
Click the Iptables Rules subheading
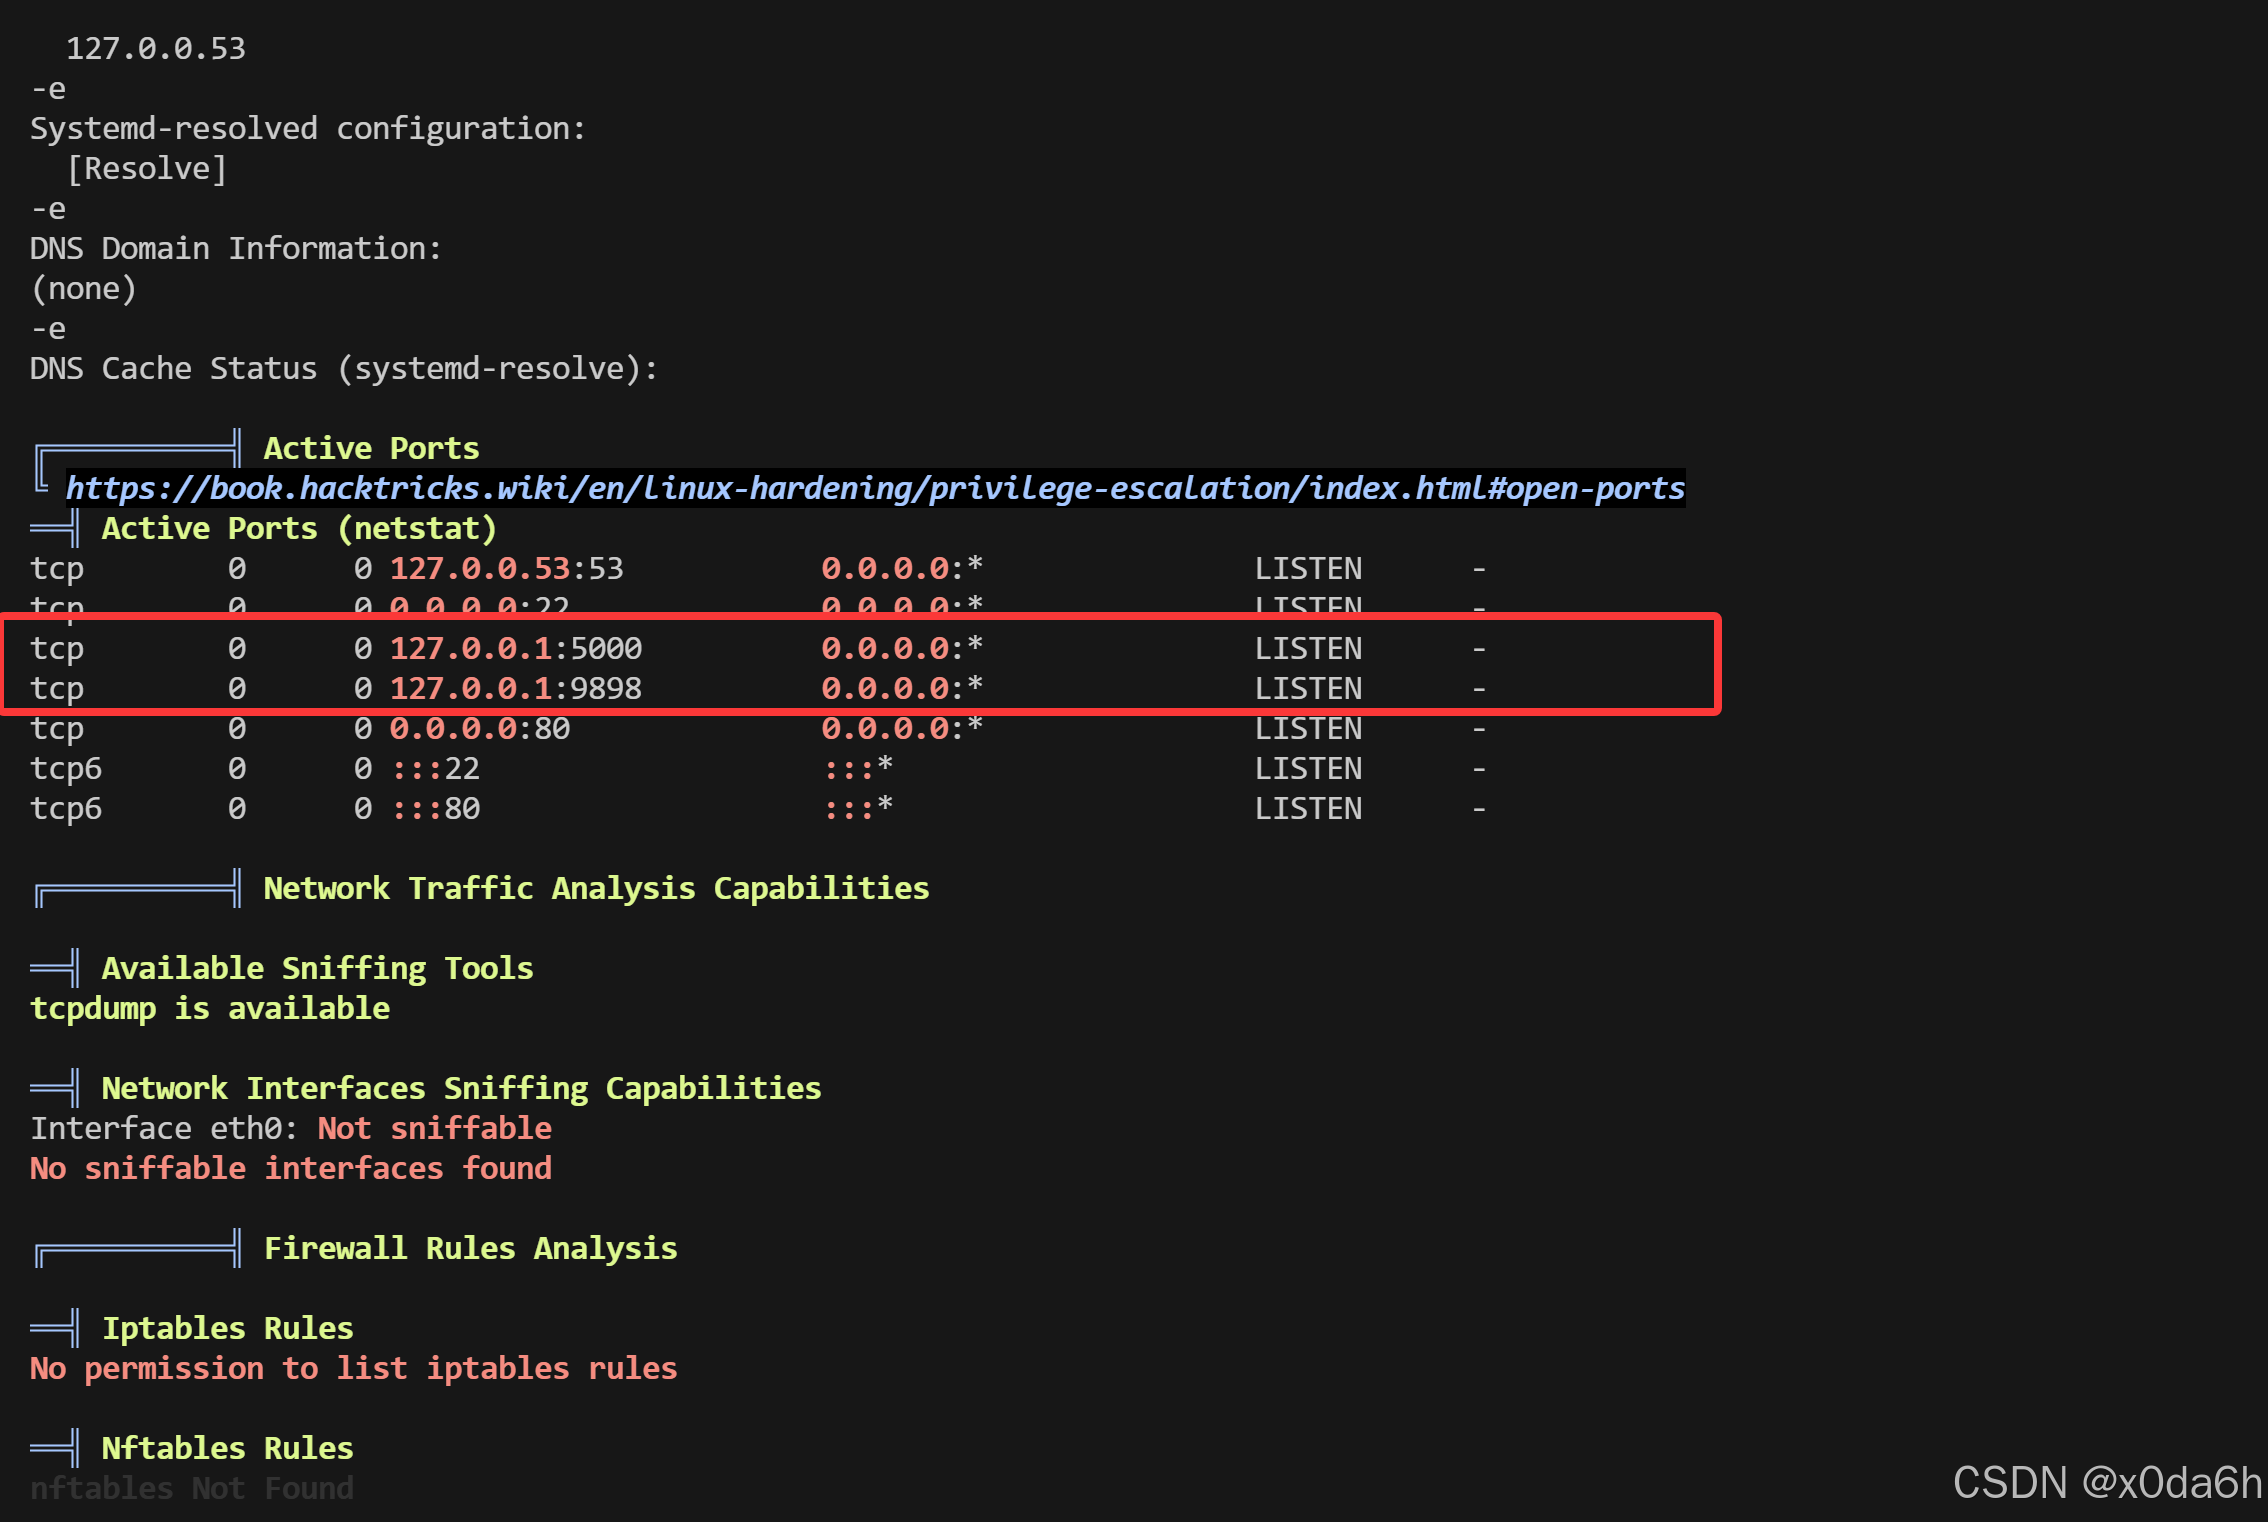click(227, 1328)
